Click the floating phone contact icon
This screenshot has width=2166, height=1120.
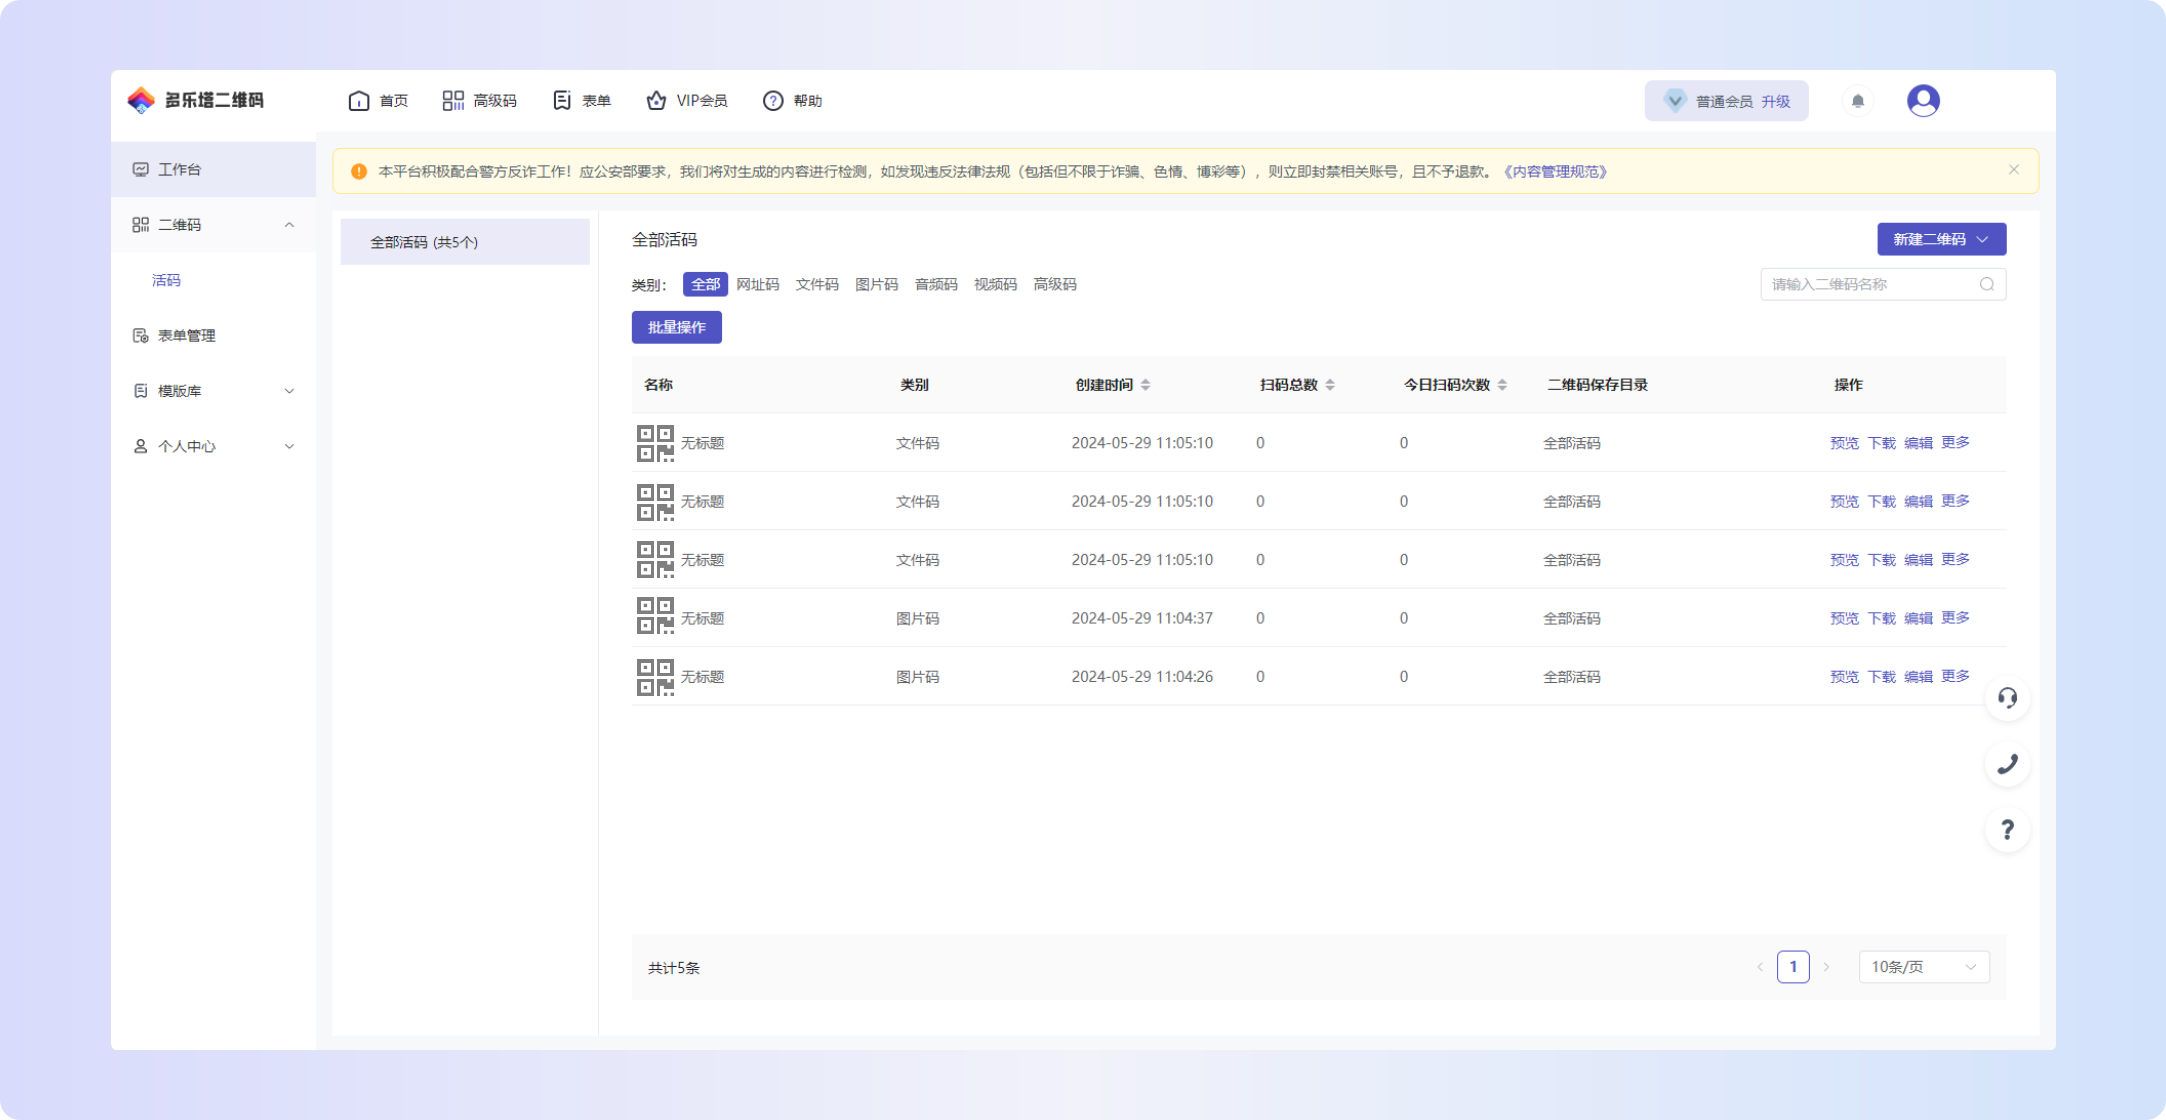coord(2007,764)
